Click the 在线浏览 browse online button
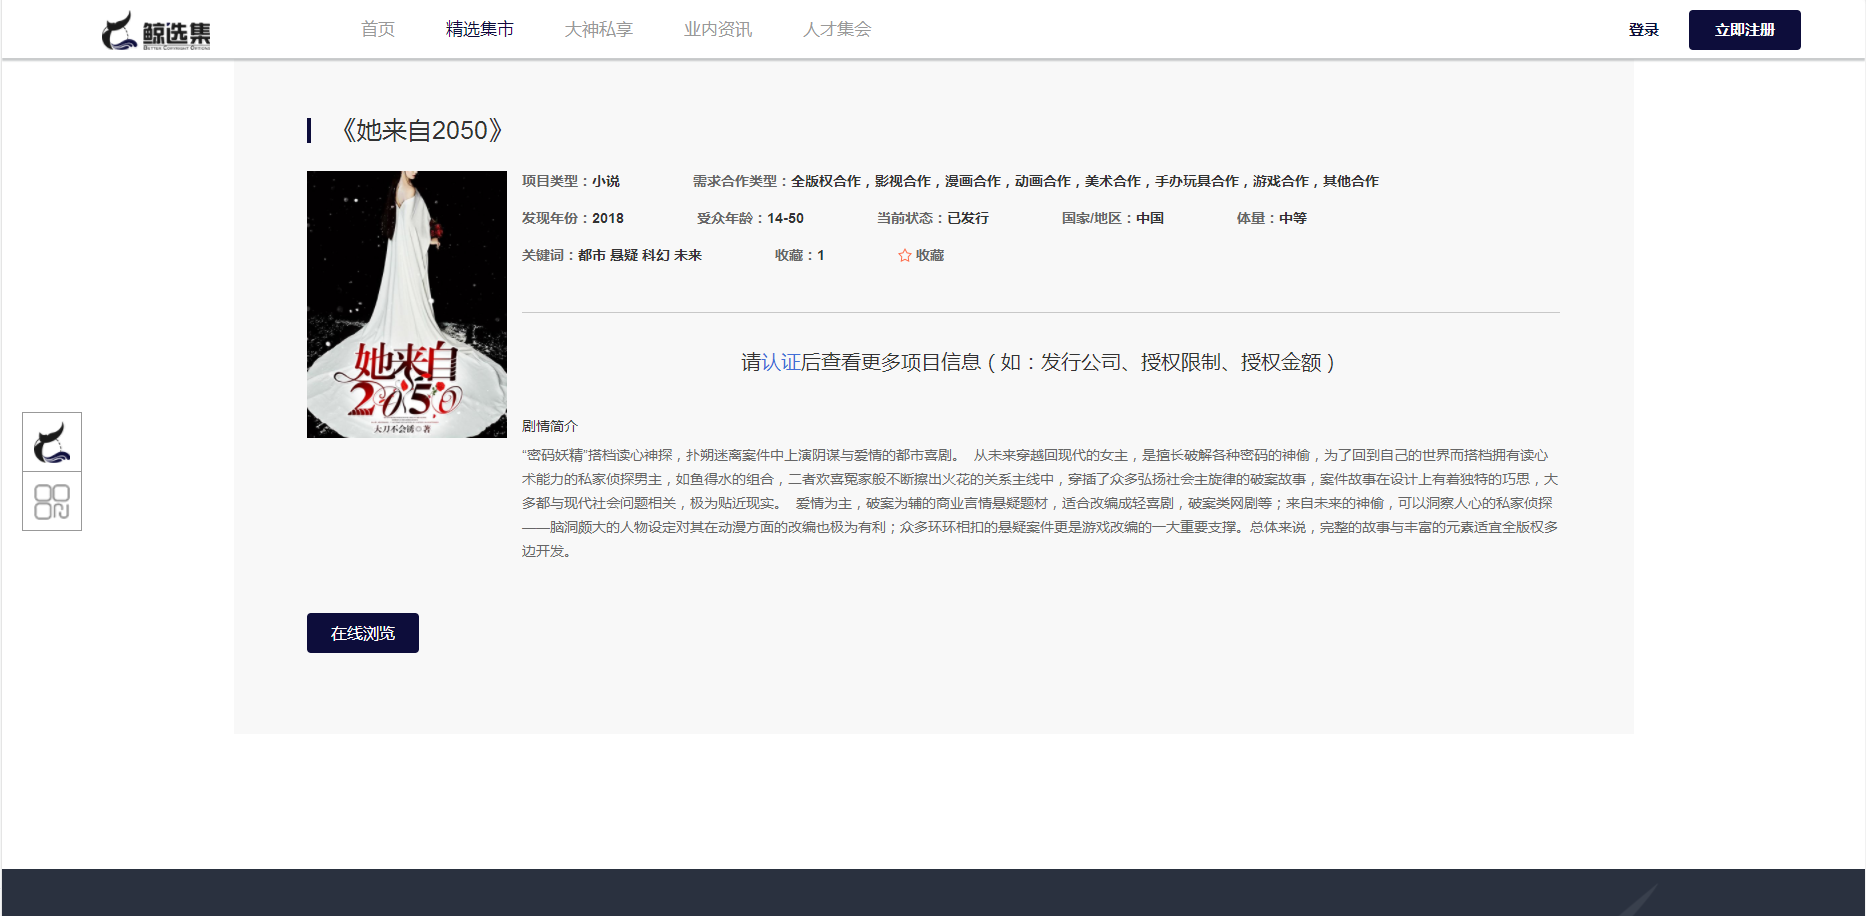Viewport: 1866px width, 916px height. [363, 633]
